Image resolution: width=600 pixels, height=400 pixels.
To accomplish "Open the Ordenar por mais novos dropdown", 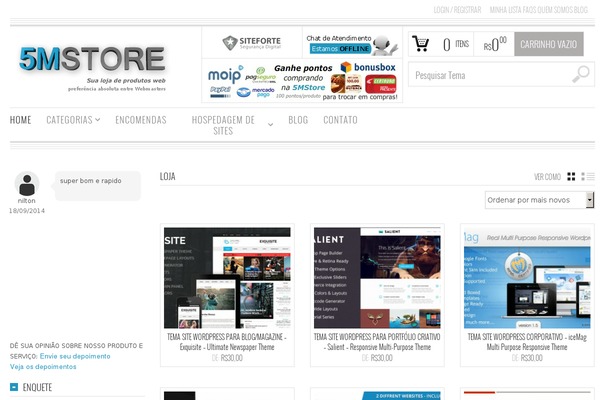I will click(x=540, y=200).
